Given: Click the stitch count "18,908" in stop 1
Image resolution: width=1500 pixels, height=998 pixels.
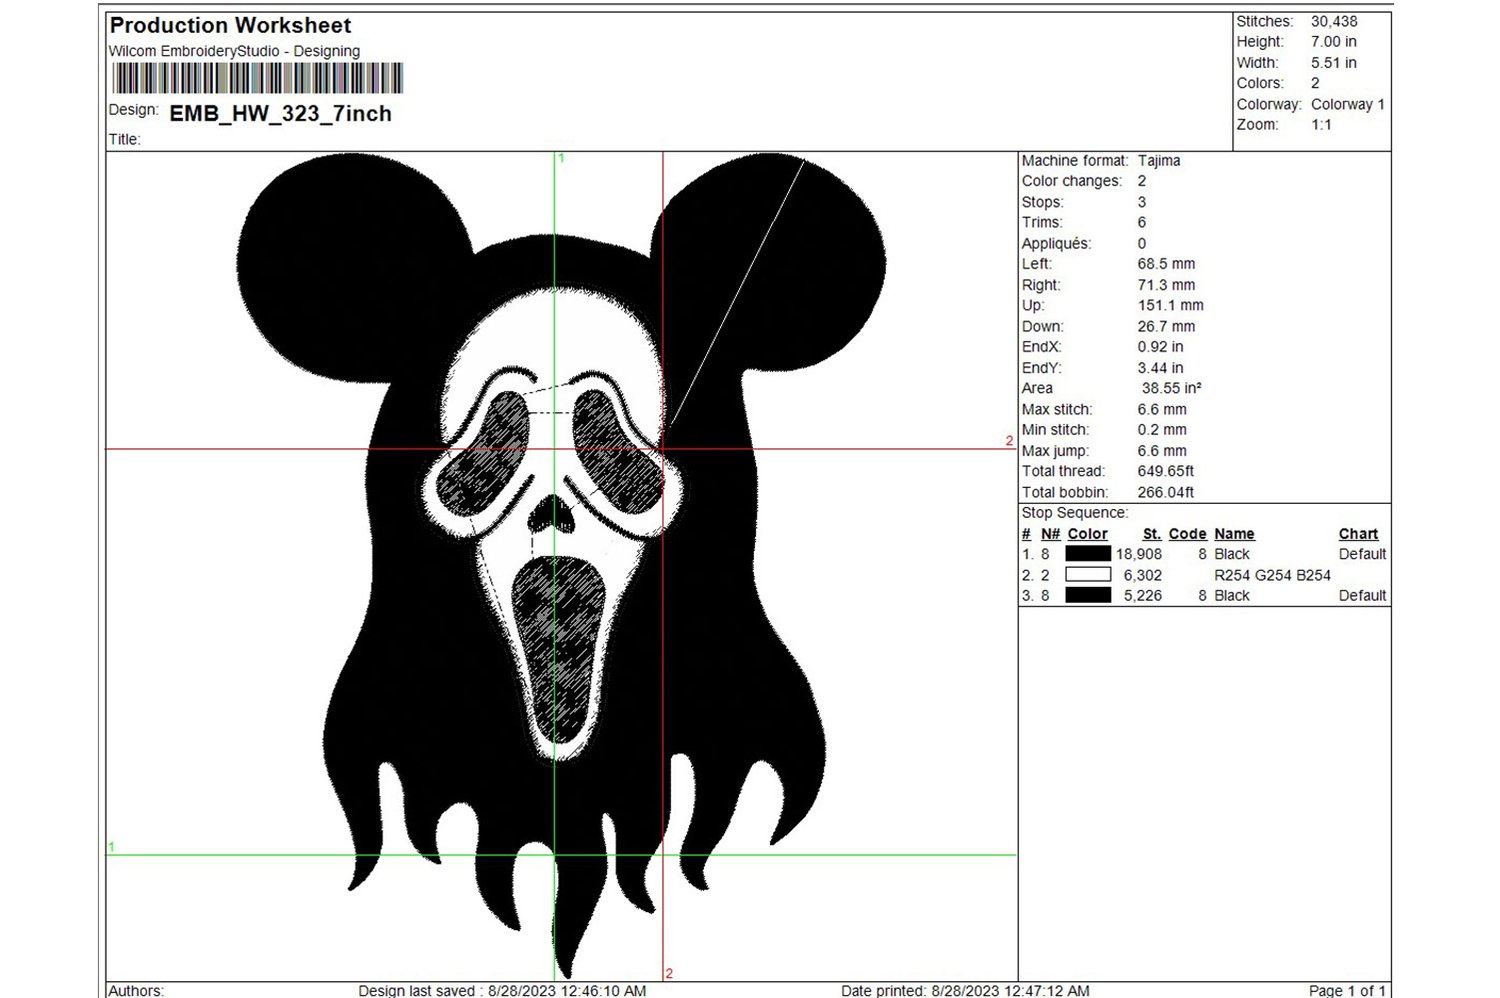Looking at the screenshot, I should [x=1139, y=554].
